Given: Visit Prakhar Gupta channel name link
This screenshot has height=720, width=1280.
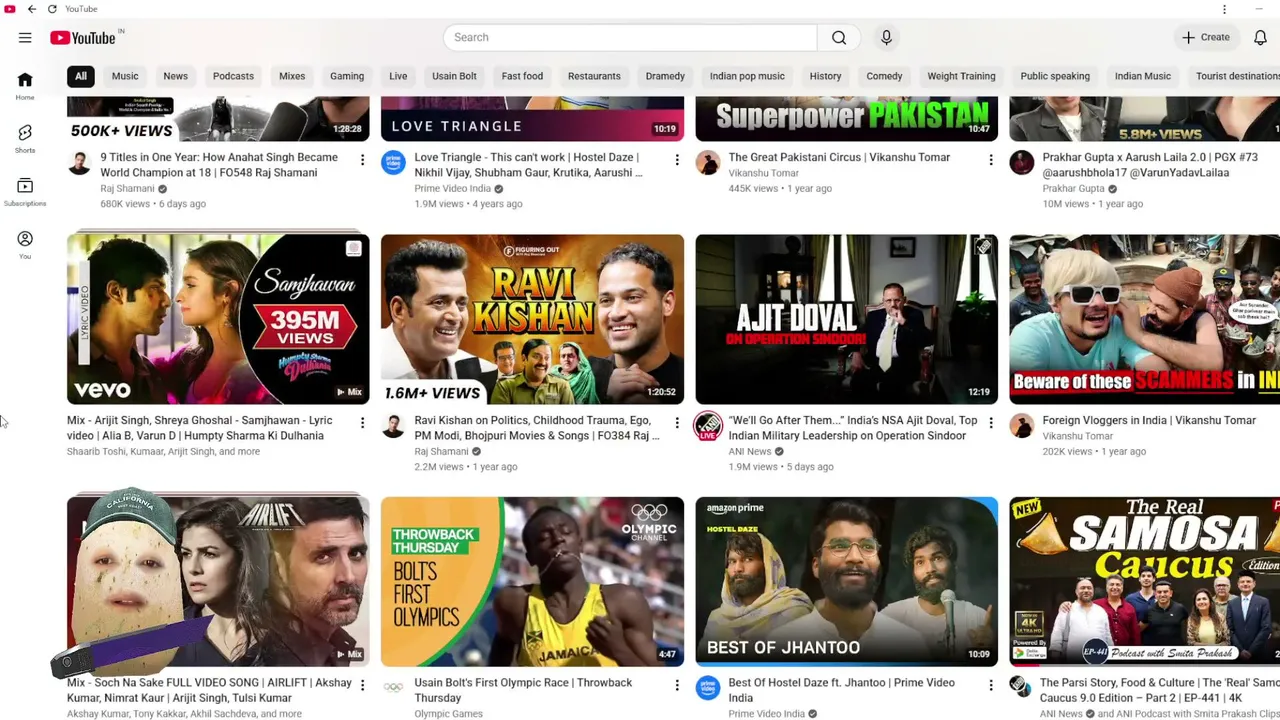Looking at the screenshot, I should pyautogui.click(x=1073, y=188).
